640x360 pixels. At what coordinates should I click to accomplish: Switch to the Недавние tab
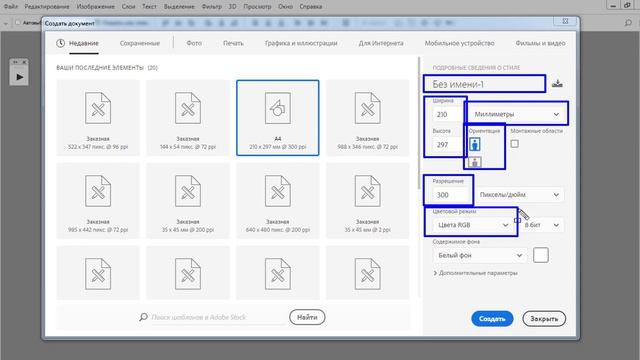click(x=84, y=43)
